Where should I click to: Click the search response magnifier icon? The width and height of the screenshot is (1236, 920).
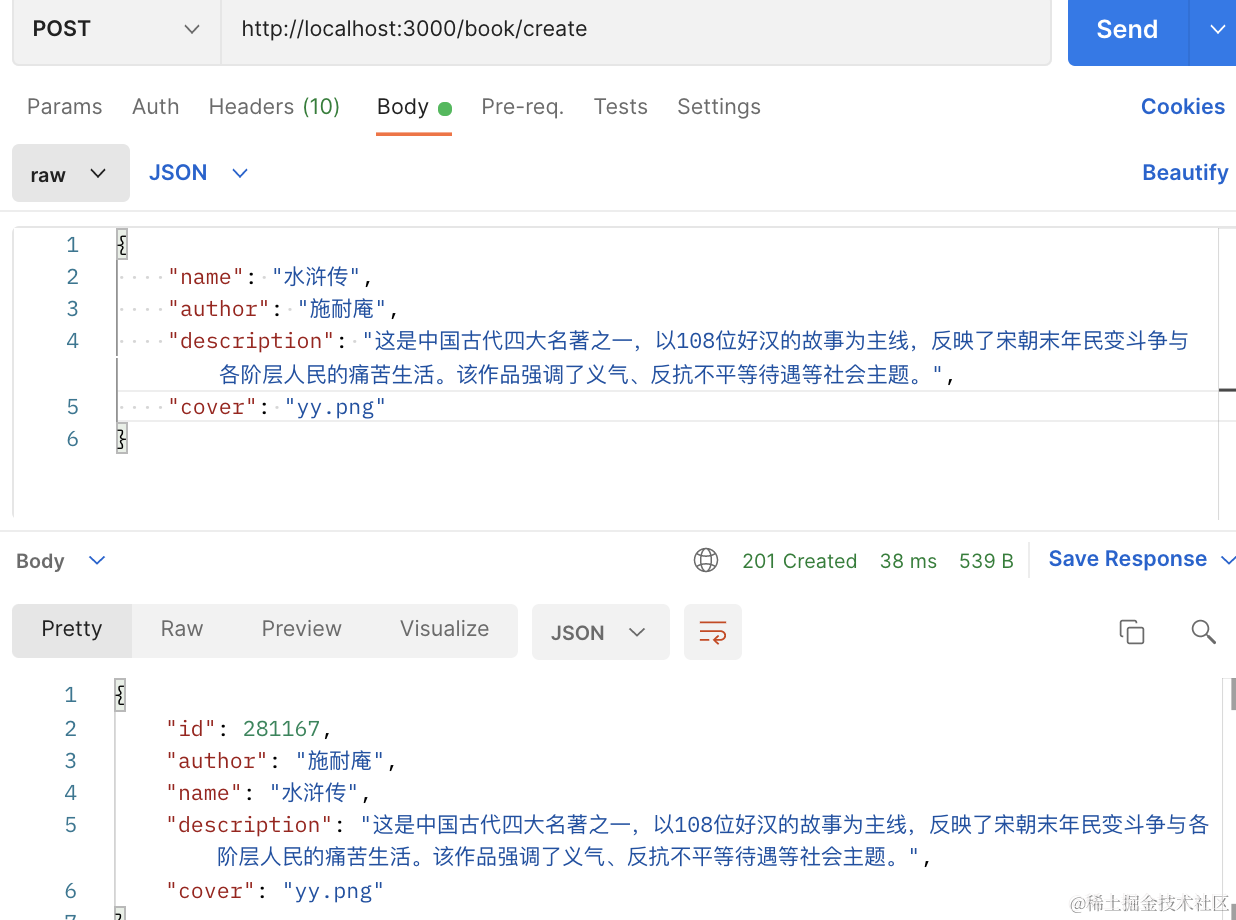1203,632
